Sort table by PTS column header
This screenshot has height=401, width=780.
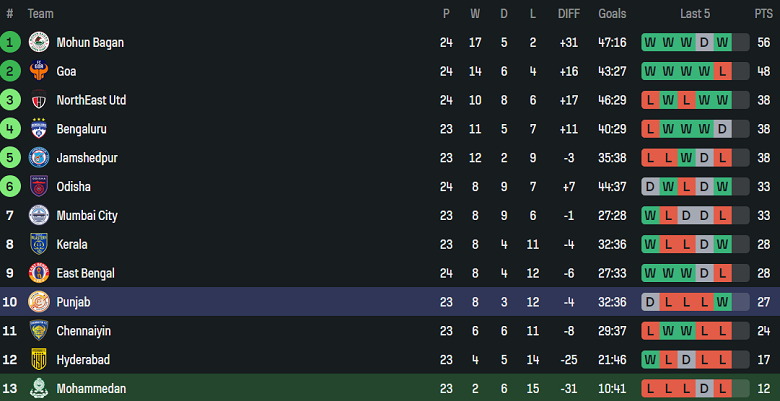[763, 13]
